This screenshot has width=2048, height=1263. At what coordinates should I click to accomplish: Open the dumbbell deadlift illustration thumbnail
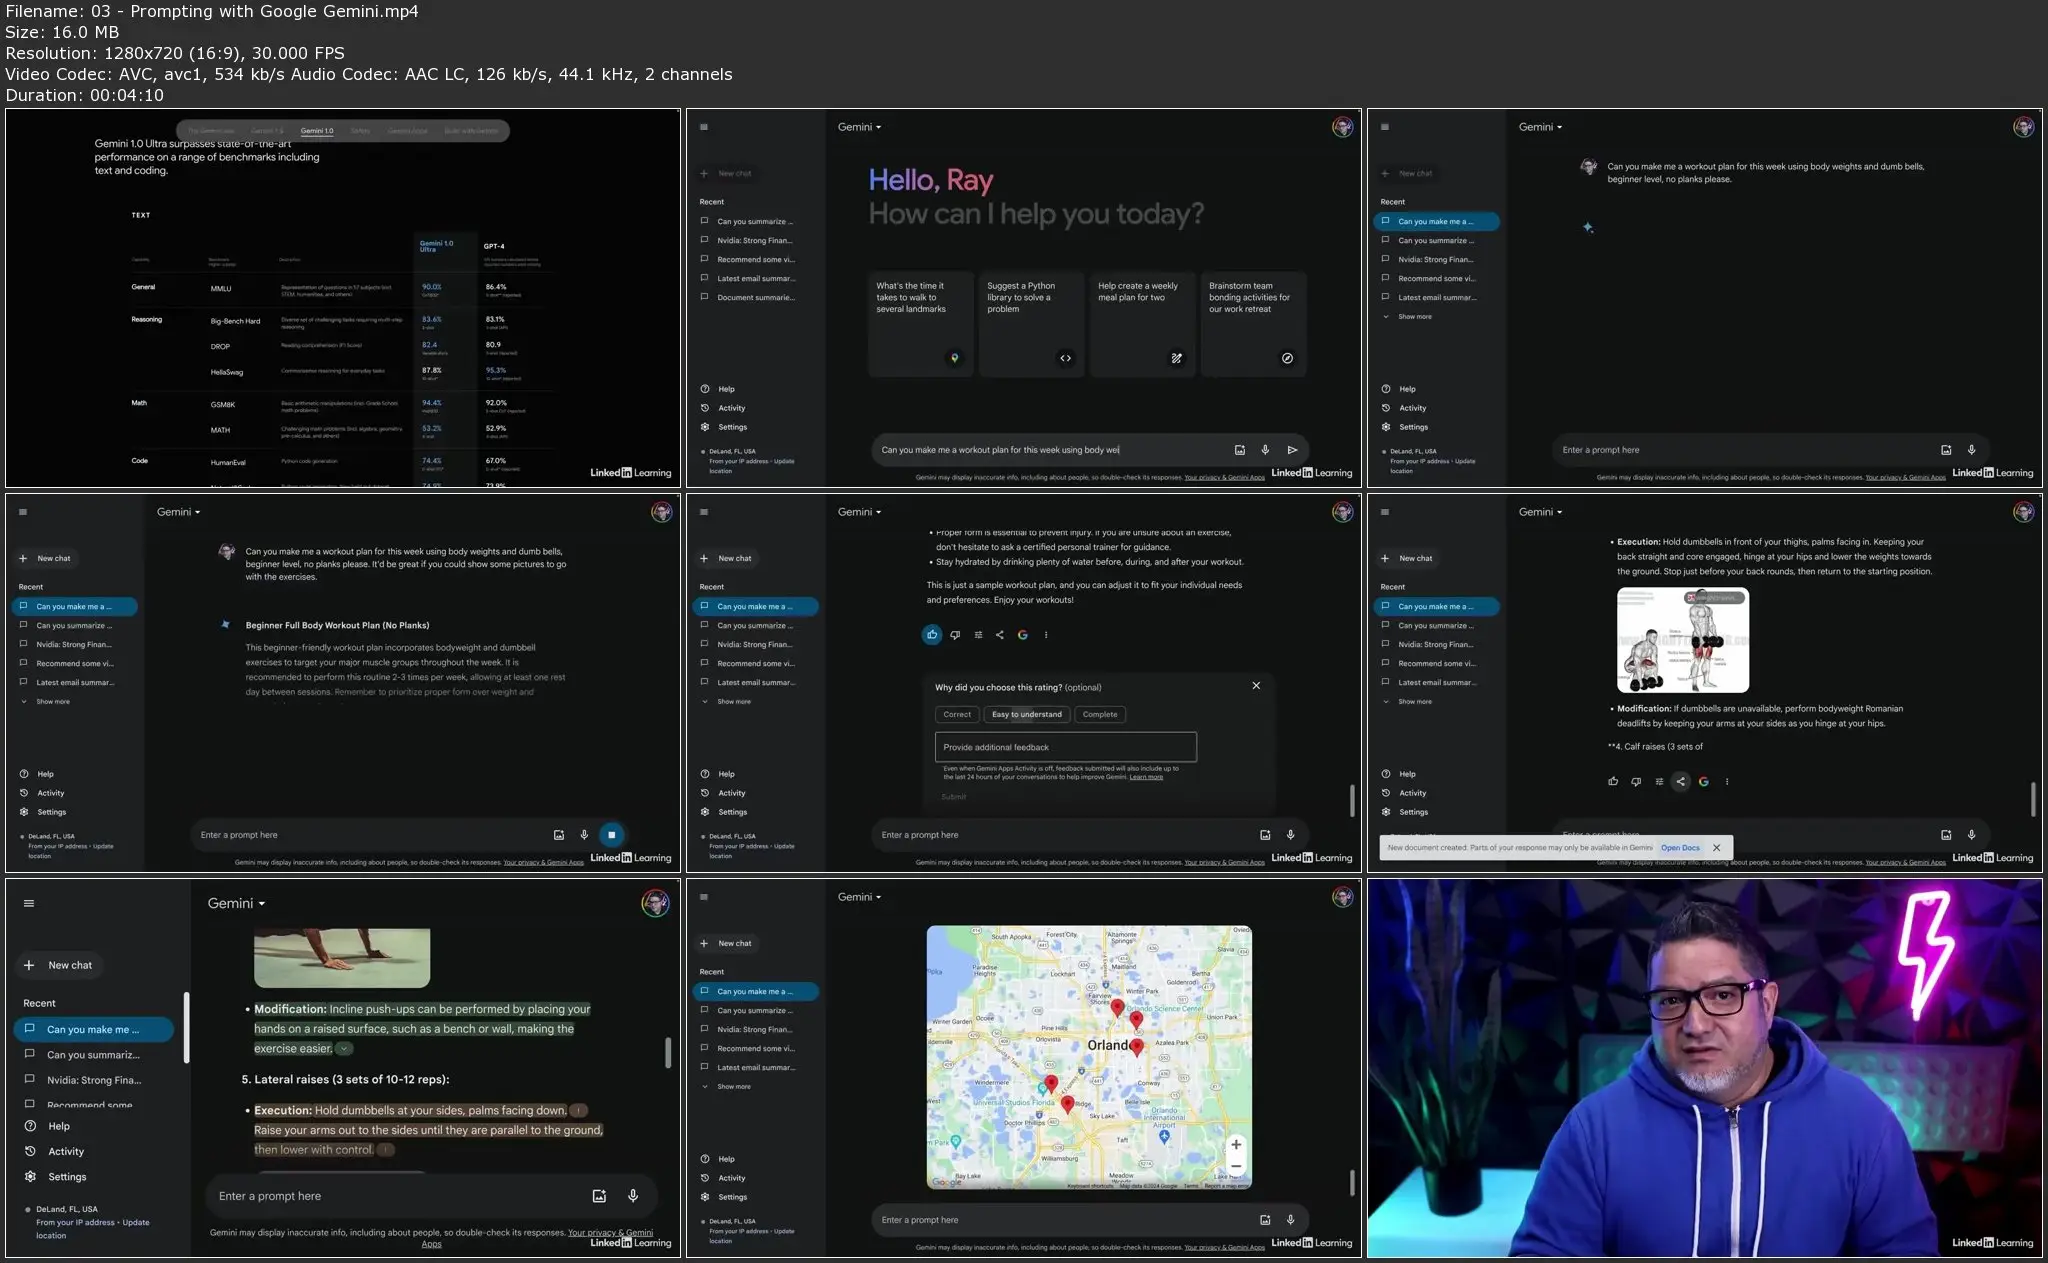1682,640
